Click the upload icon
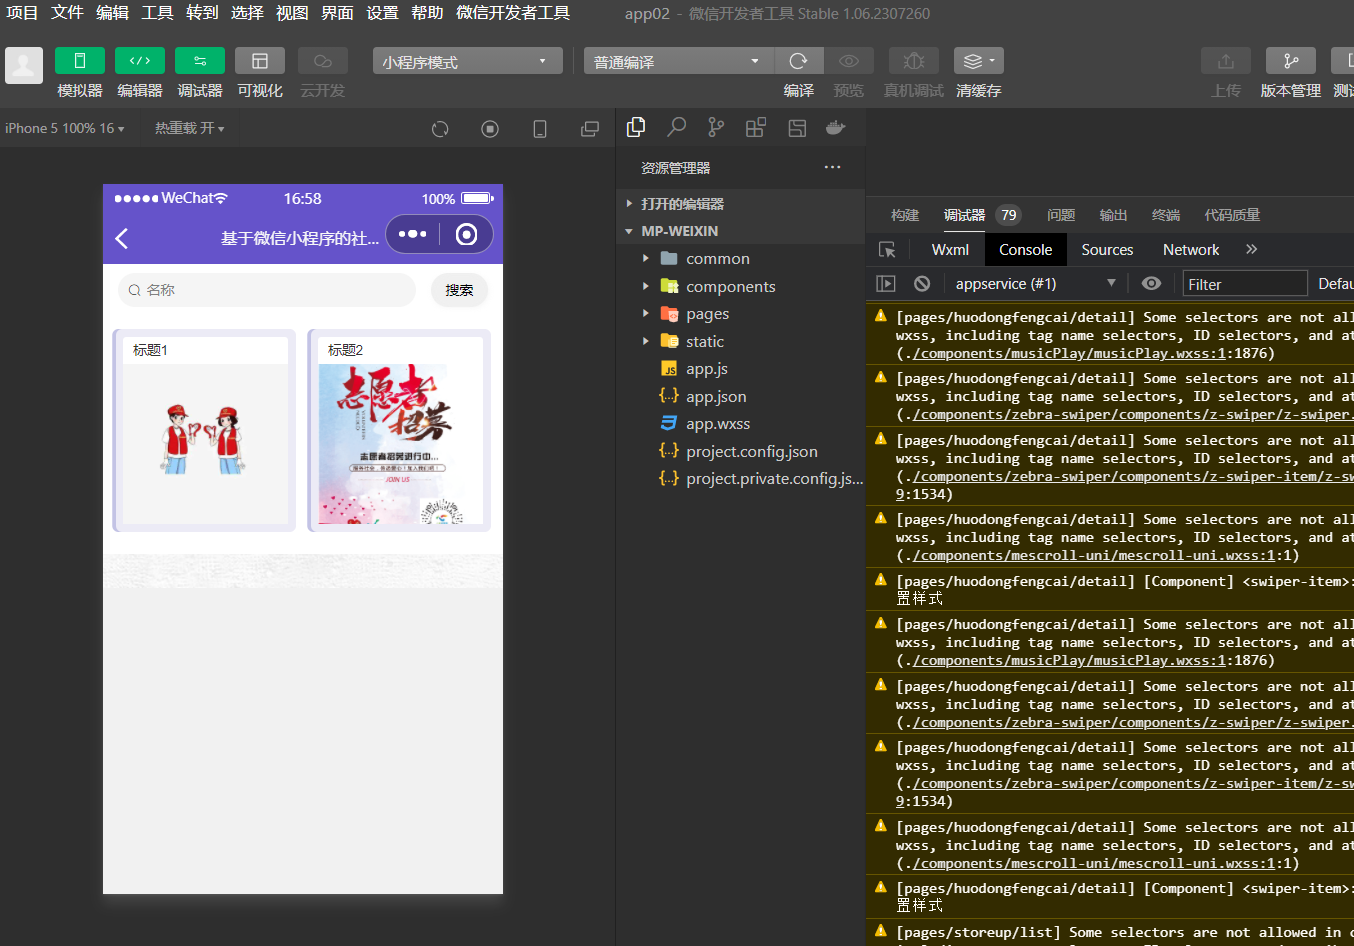1354x946 pixels. (x=1226, y=61)
